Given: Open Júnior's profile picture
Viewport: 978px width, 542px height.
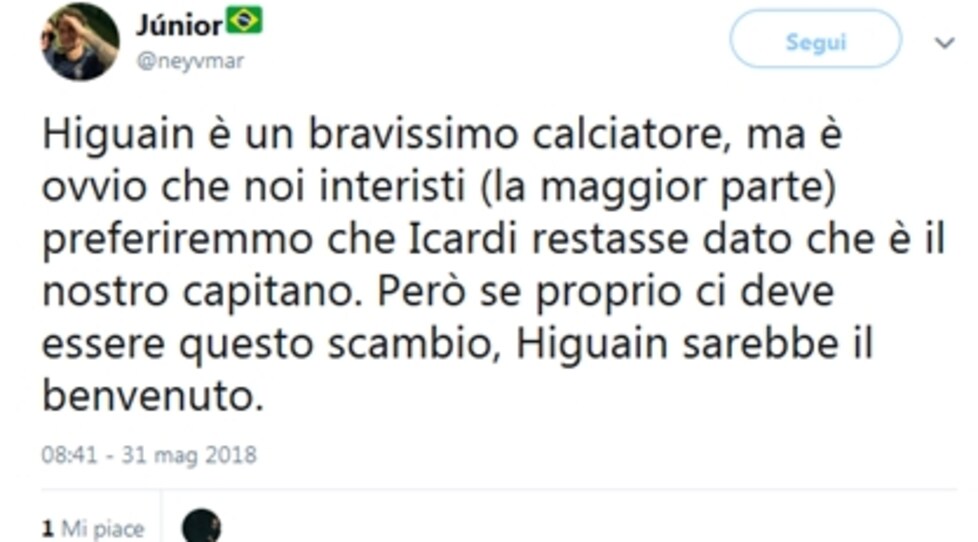Looking at the screenshot, I should click(80, 42).
